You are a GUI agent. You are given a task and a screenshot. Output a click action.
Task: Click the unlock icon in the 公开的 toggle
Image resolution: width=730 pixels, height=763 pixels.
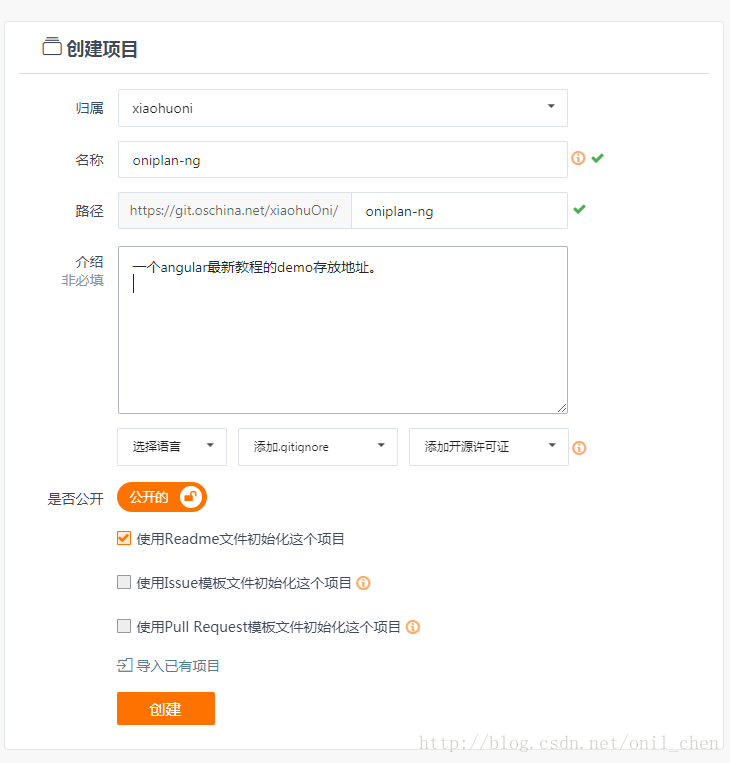(x=191, y=497)
